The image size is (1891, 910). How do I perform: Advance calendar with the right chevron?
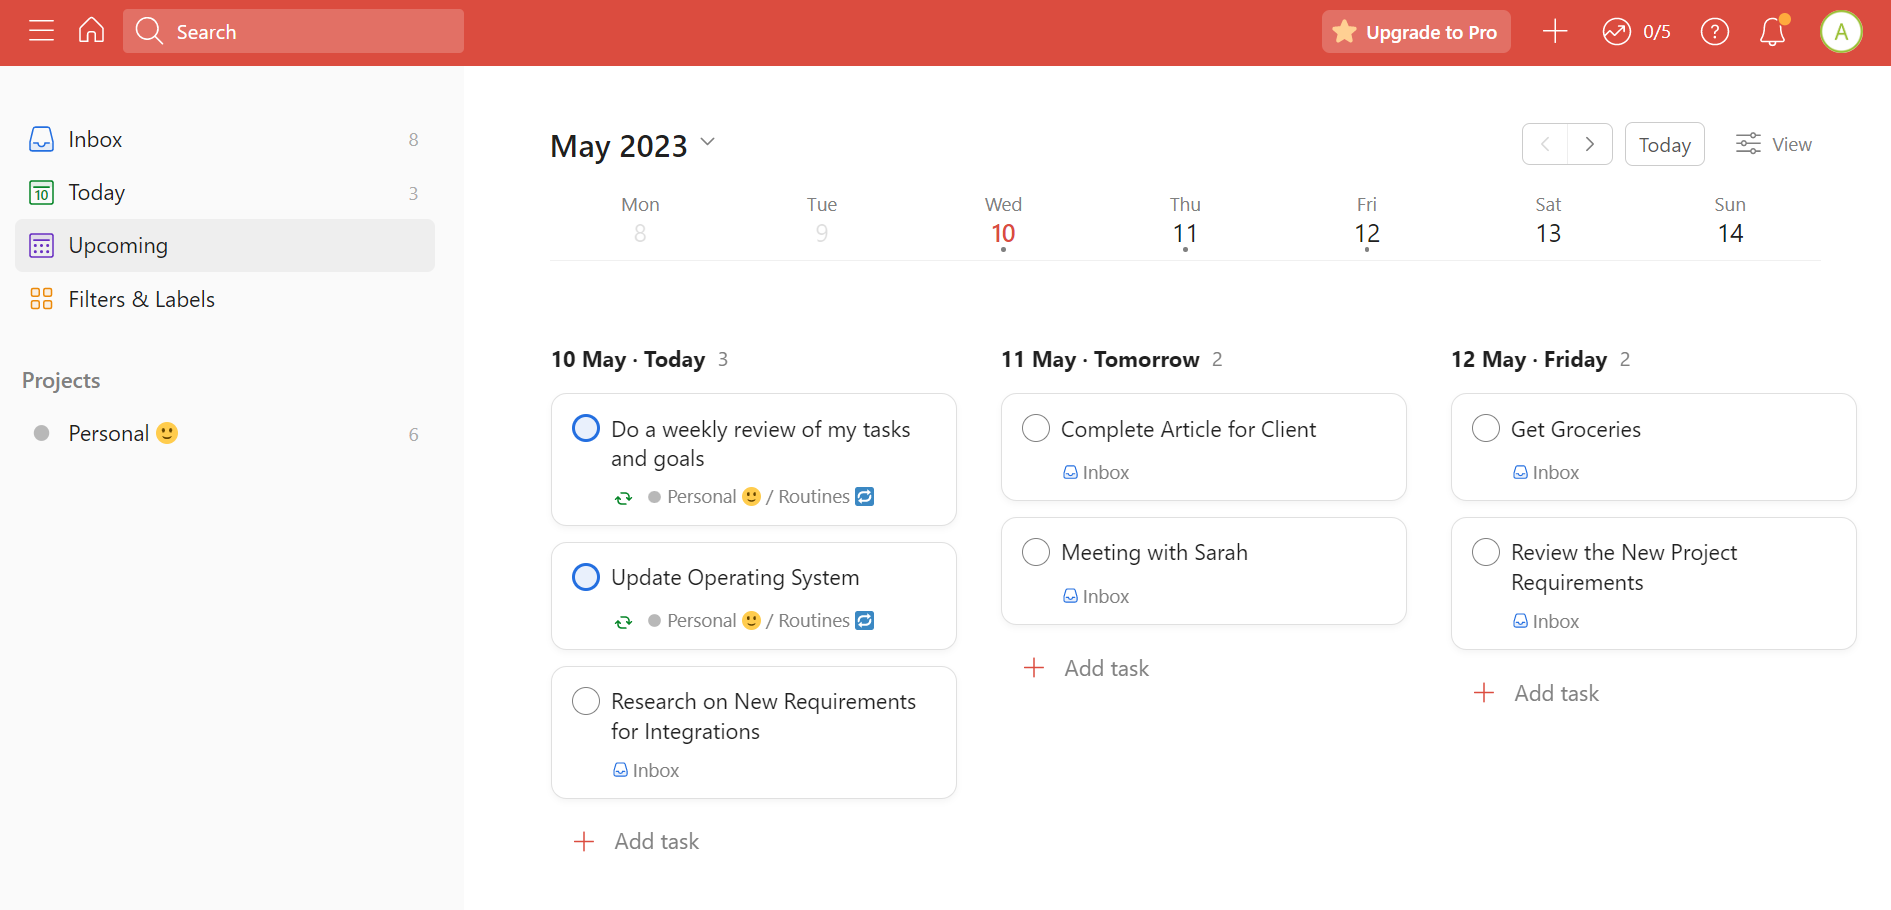click(1589, 144)
